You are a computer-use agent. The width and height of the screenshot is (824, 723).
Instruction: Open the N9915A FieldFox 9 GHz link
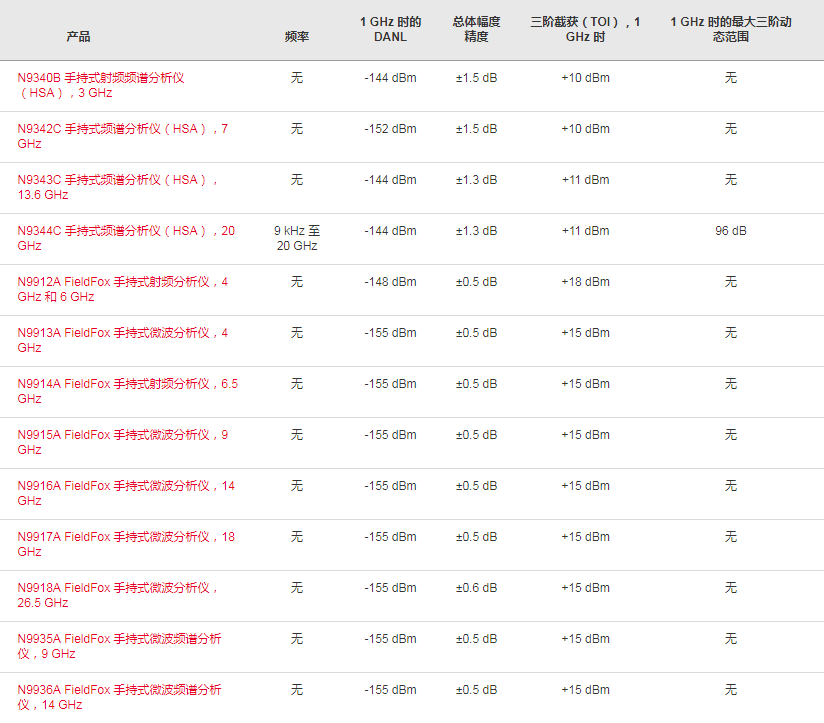(x=122, y=442)
